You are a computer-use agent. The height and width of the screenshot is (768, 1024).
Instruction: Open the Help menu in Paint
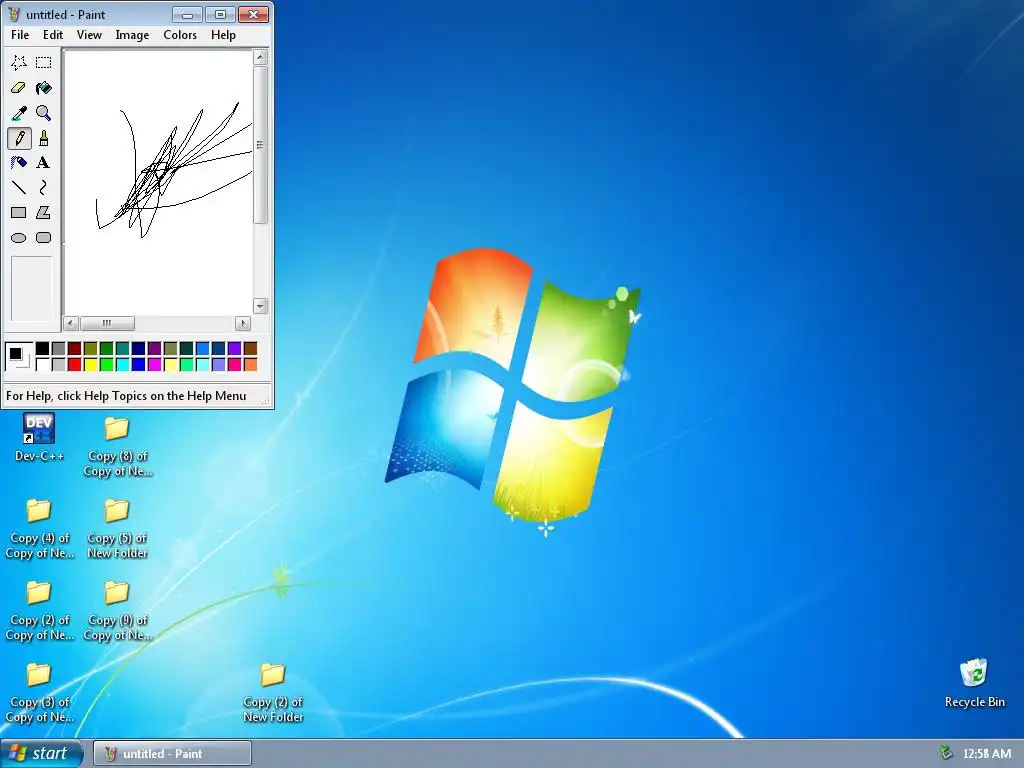click(223, 35)
